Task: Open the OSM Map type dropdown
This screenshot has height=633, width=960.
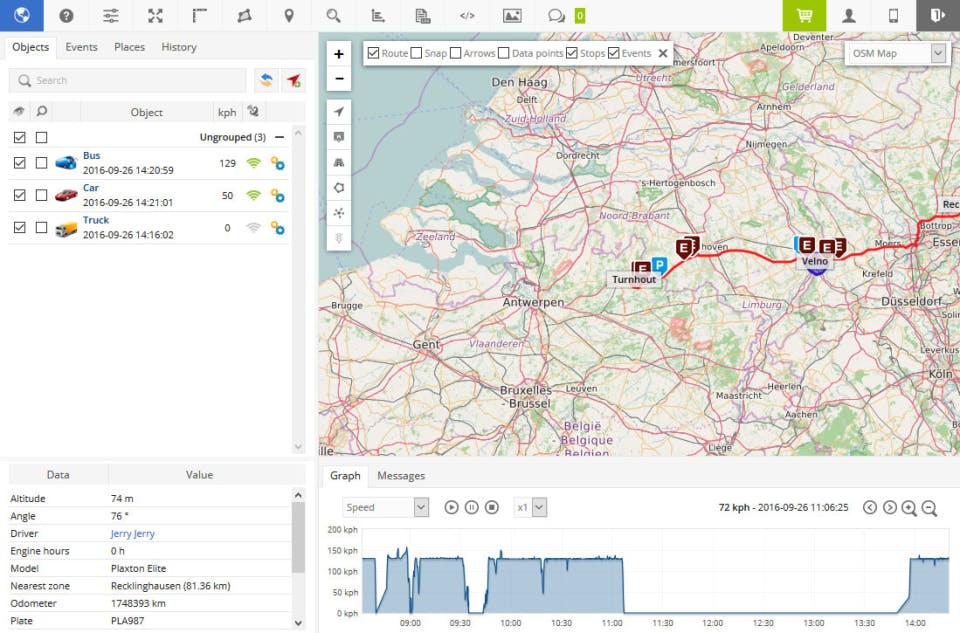Action: click(x=897, y=53)
